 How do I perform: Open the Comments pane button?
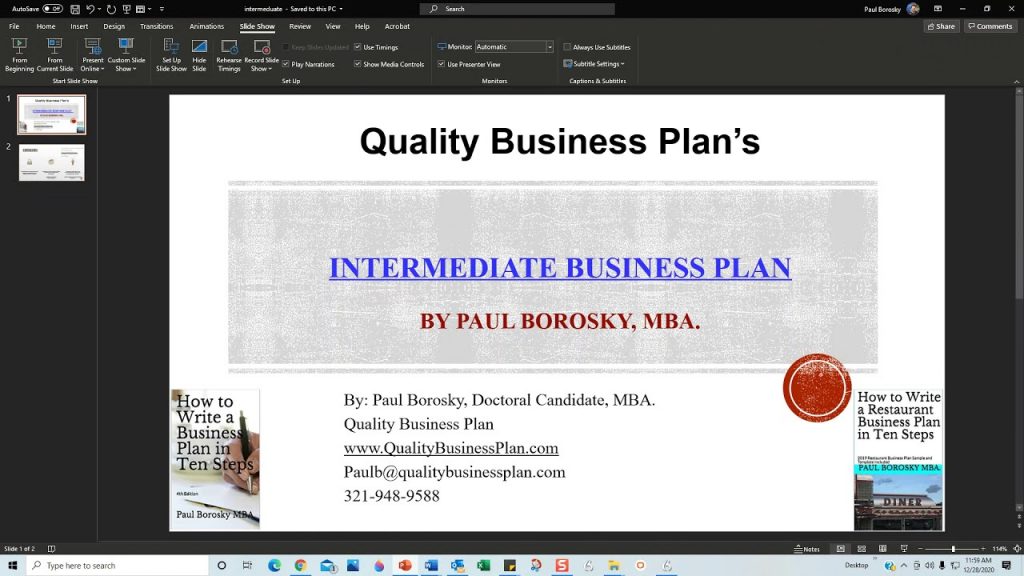click(990, 26)
